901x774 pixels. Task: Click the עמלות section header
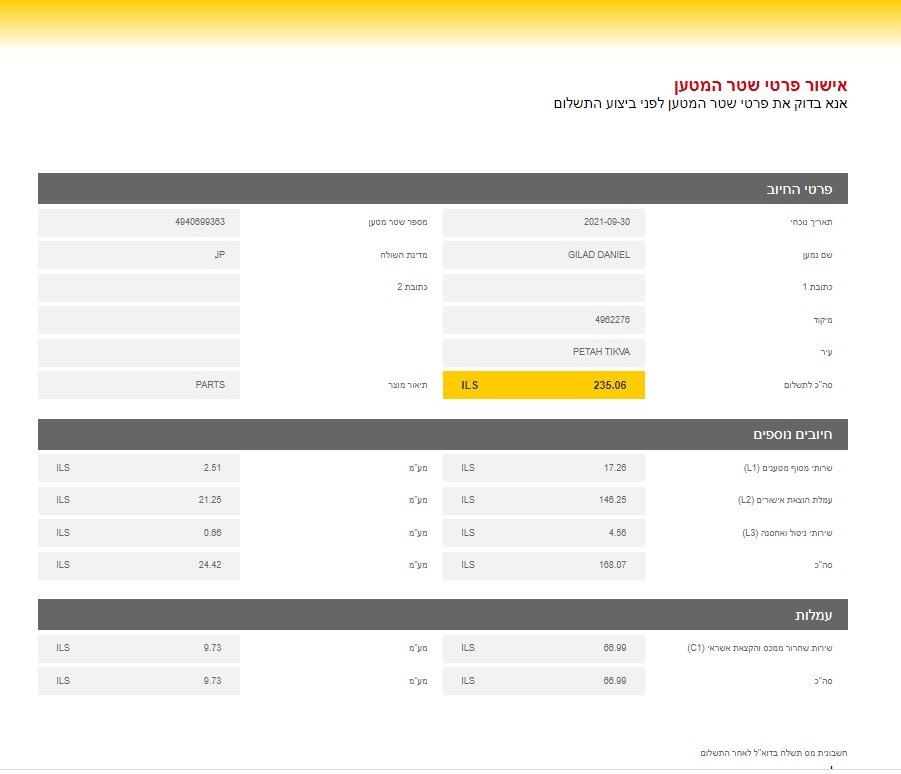(443, 614)
